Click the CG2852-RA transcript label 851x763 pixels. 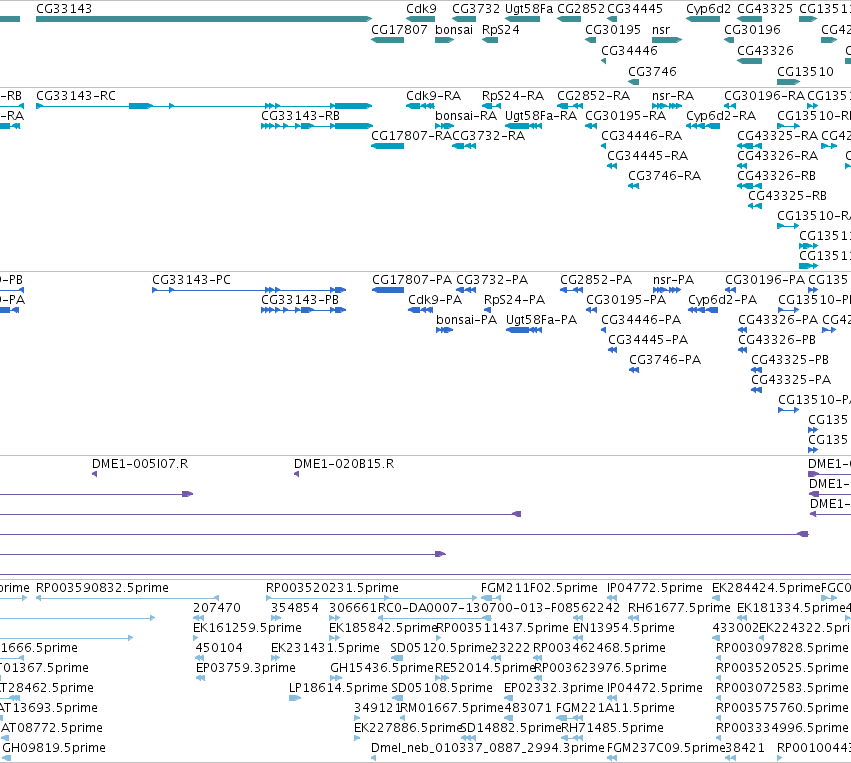(593, 96)
